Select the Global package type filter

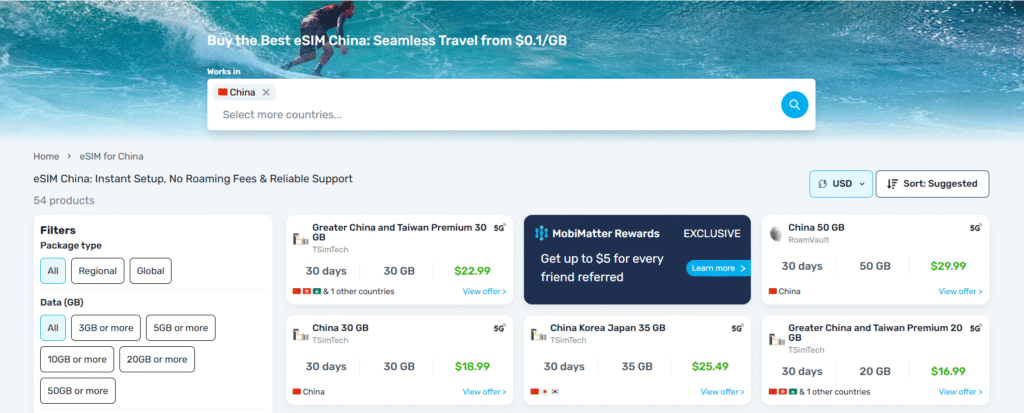[x=150, y=270]
